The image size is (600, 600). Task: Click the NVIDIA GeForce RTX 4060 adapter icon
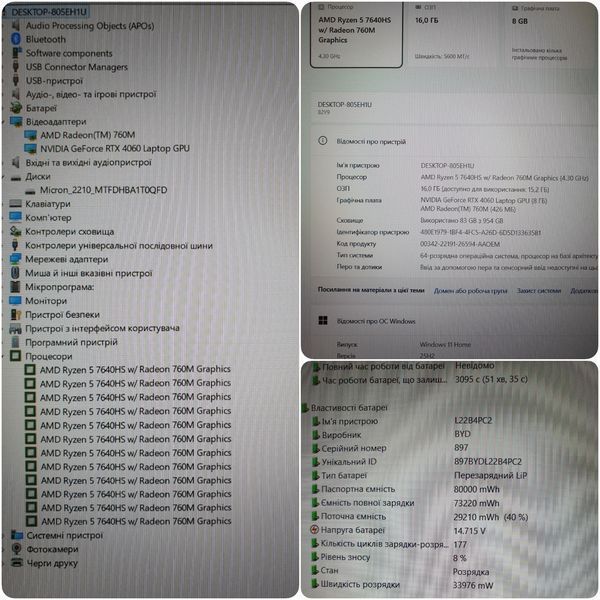tap(30, 149)
